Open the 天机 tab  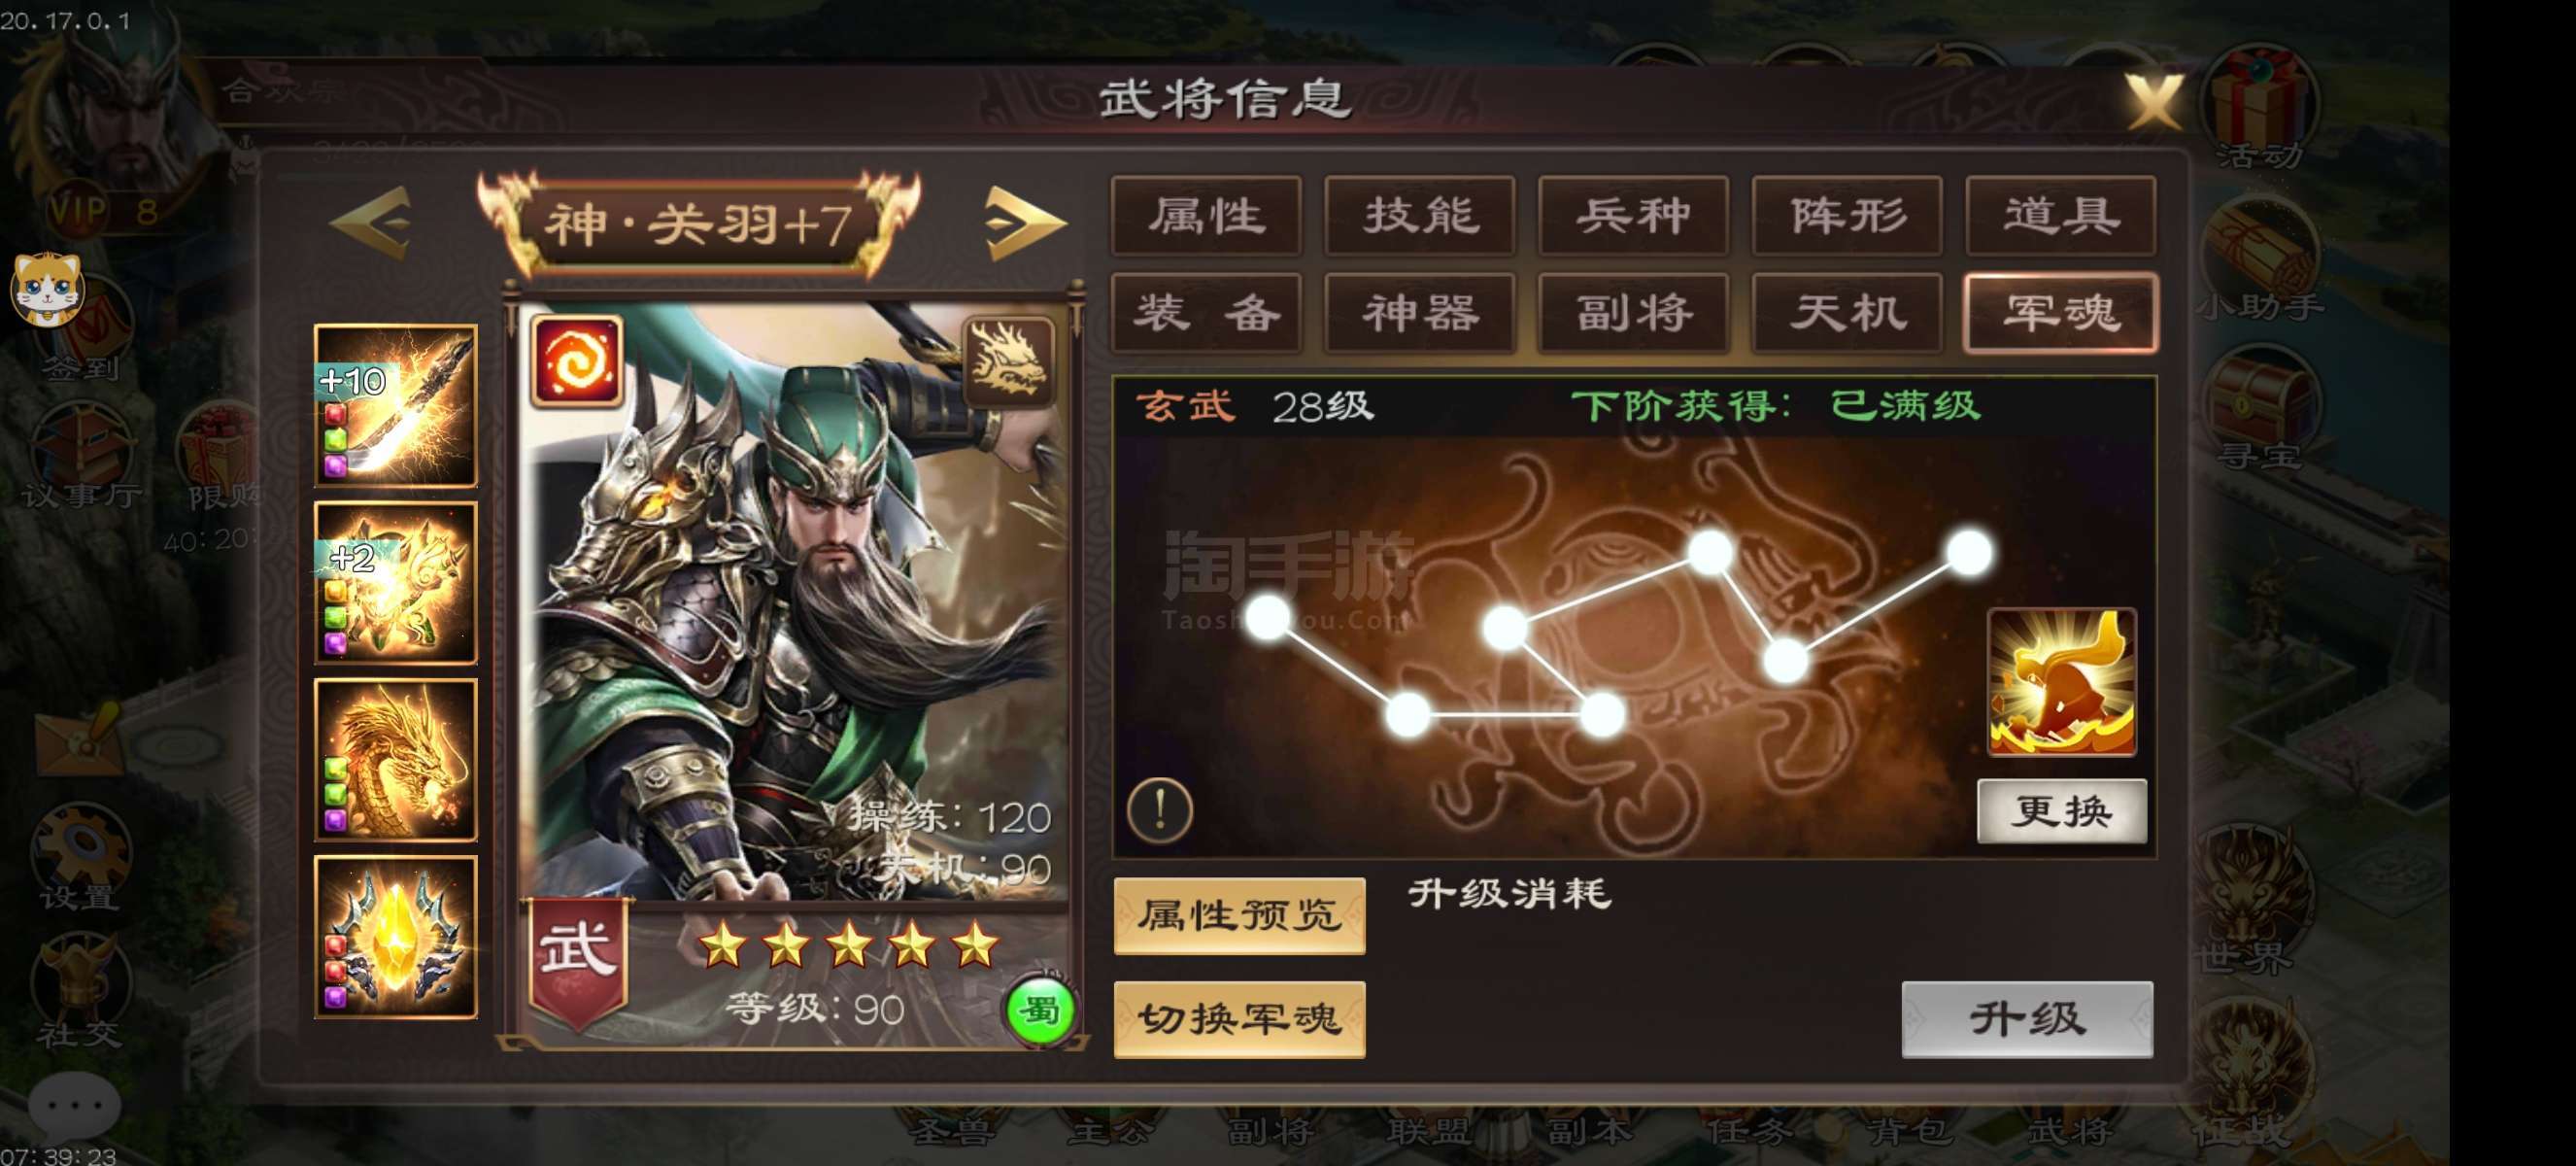pos(1847,313)
